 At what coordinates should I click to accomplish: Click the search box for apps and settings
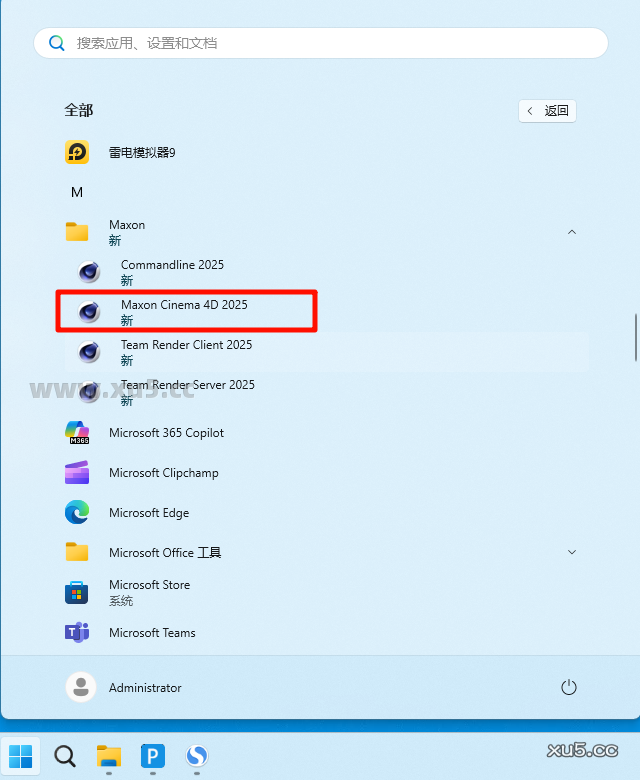click(320, 43)
